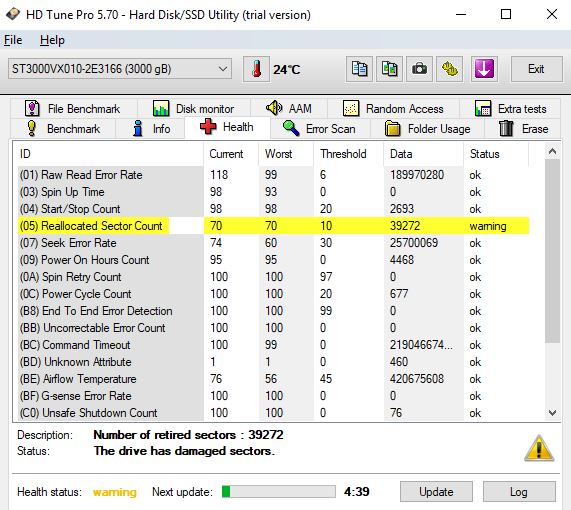Select the Command Timeout row

click(x=273, y=345)
